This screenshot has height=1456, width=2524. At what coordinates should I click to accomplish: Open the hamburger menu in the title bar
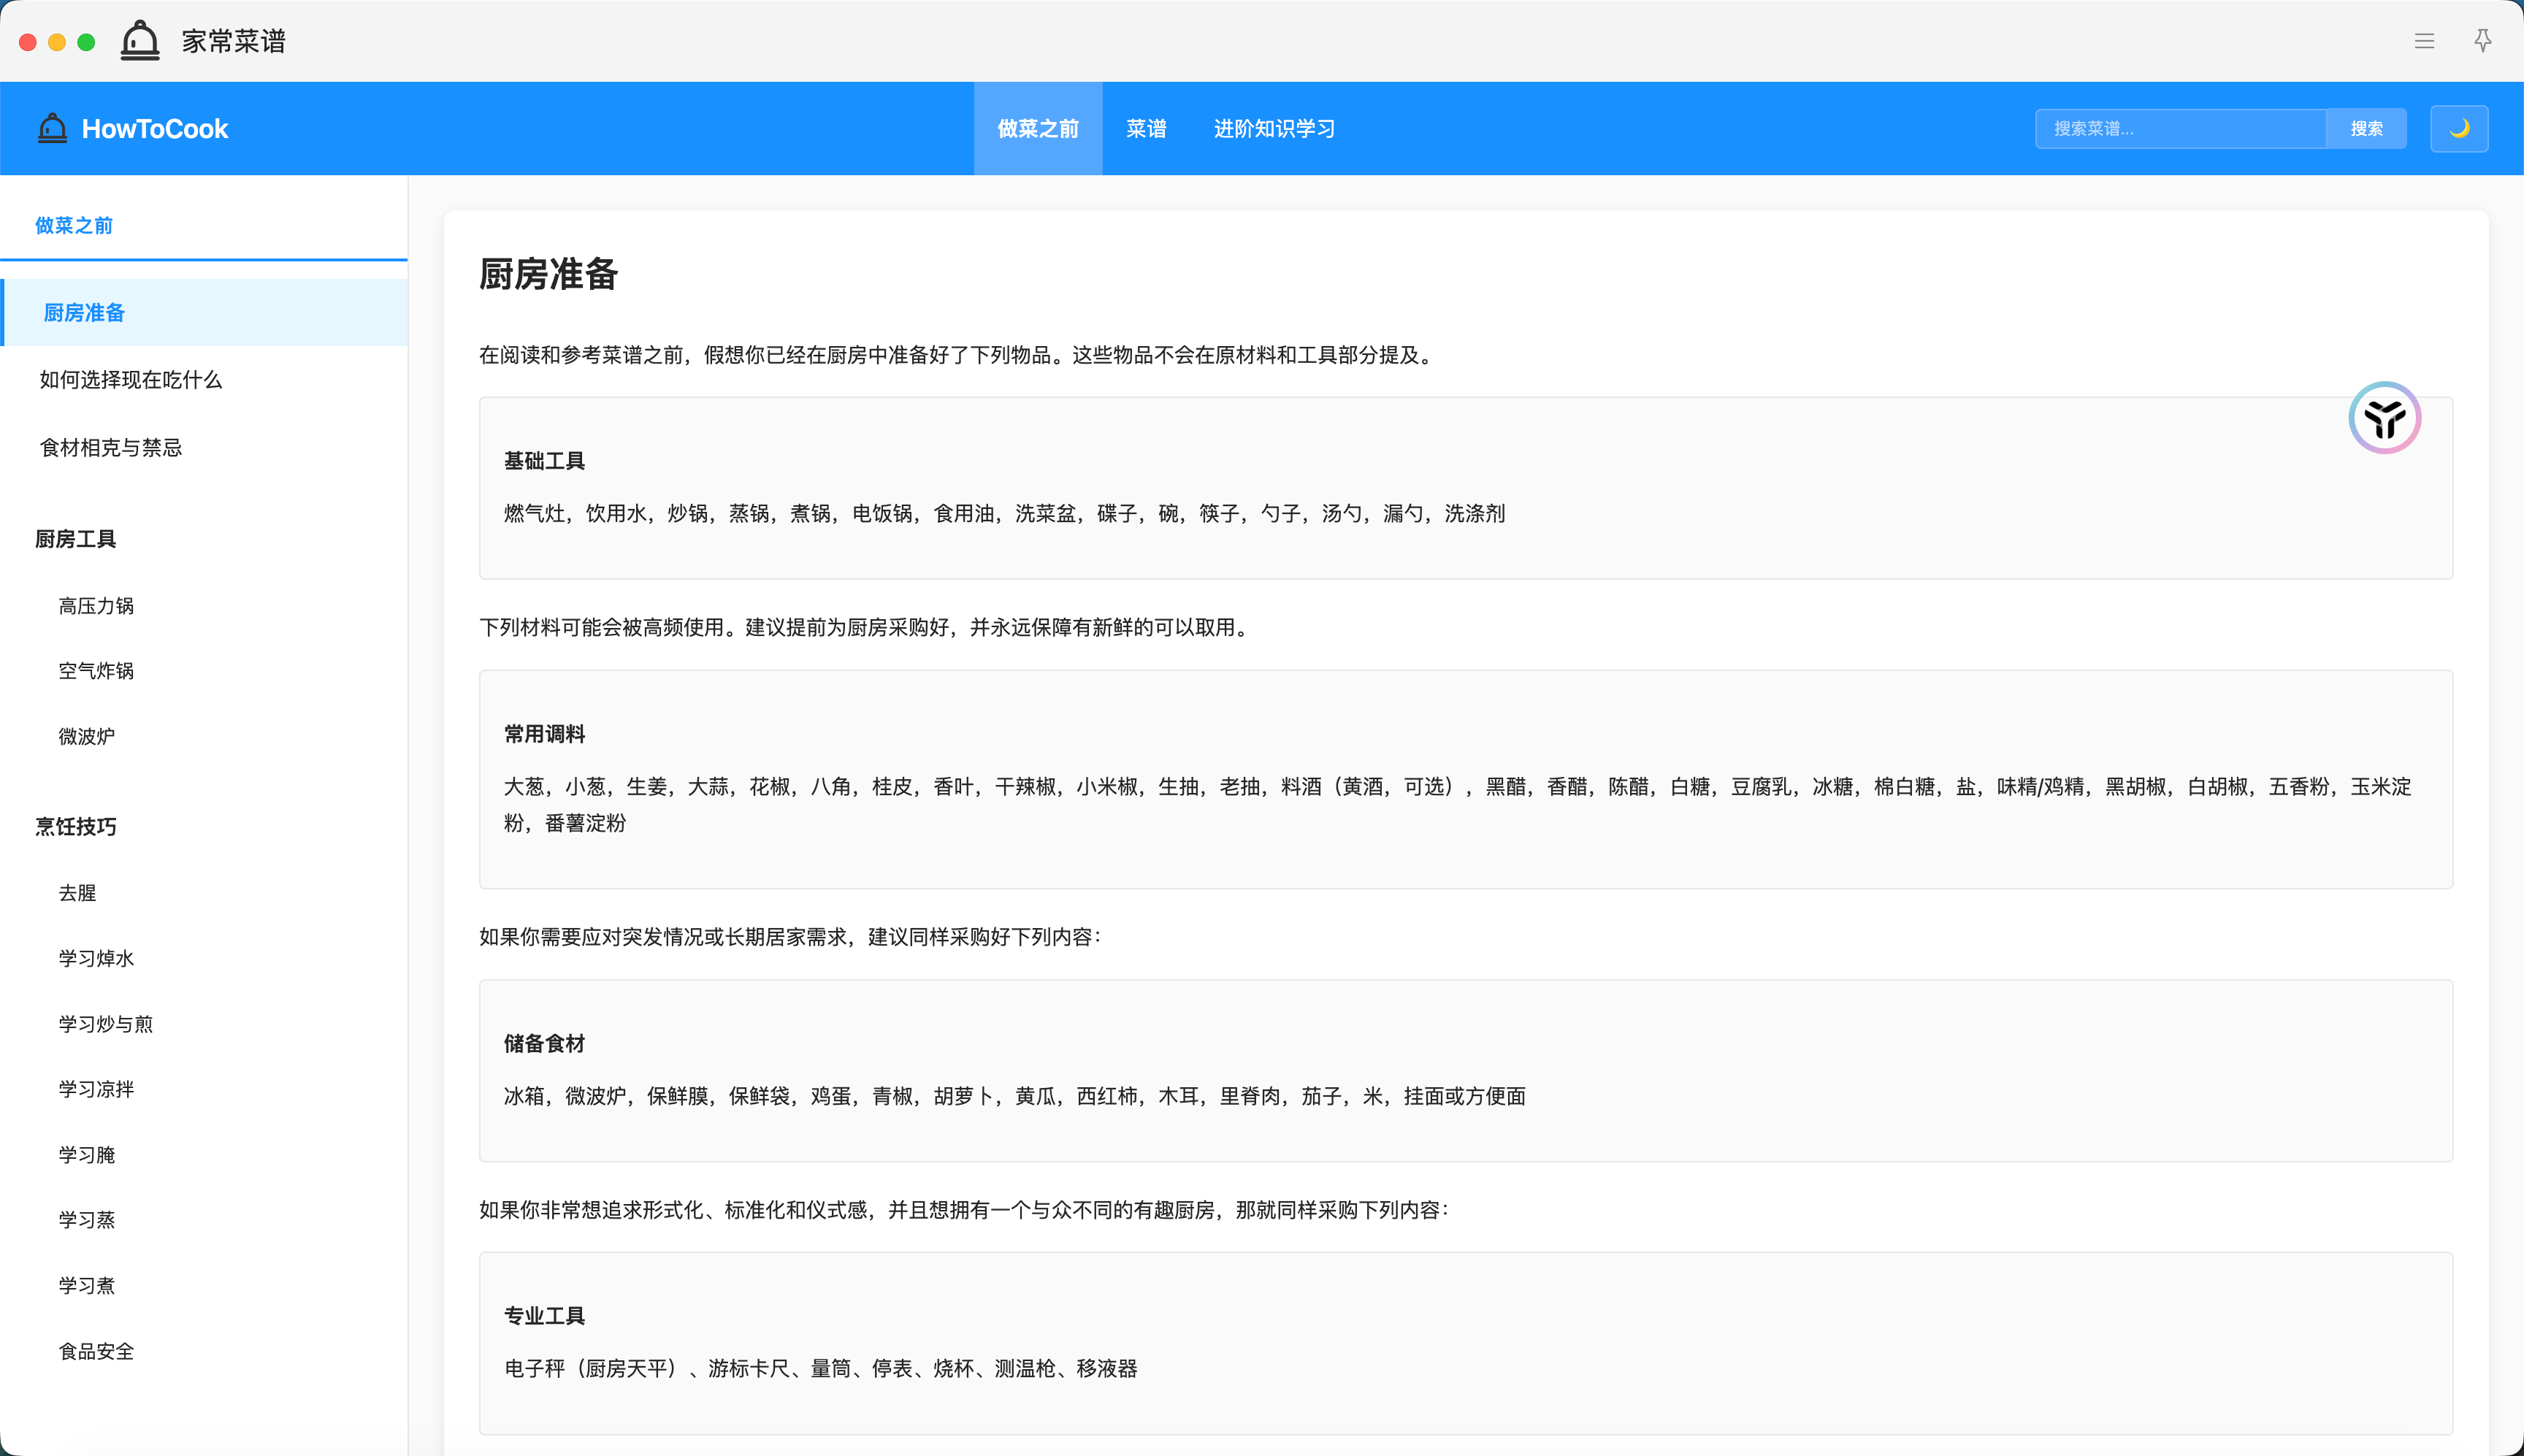click(2424, 41)
